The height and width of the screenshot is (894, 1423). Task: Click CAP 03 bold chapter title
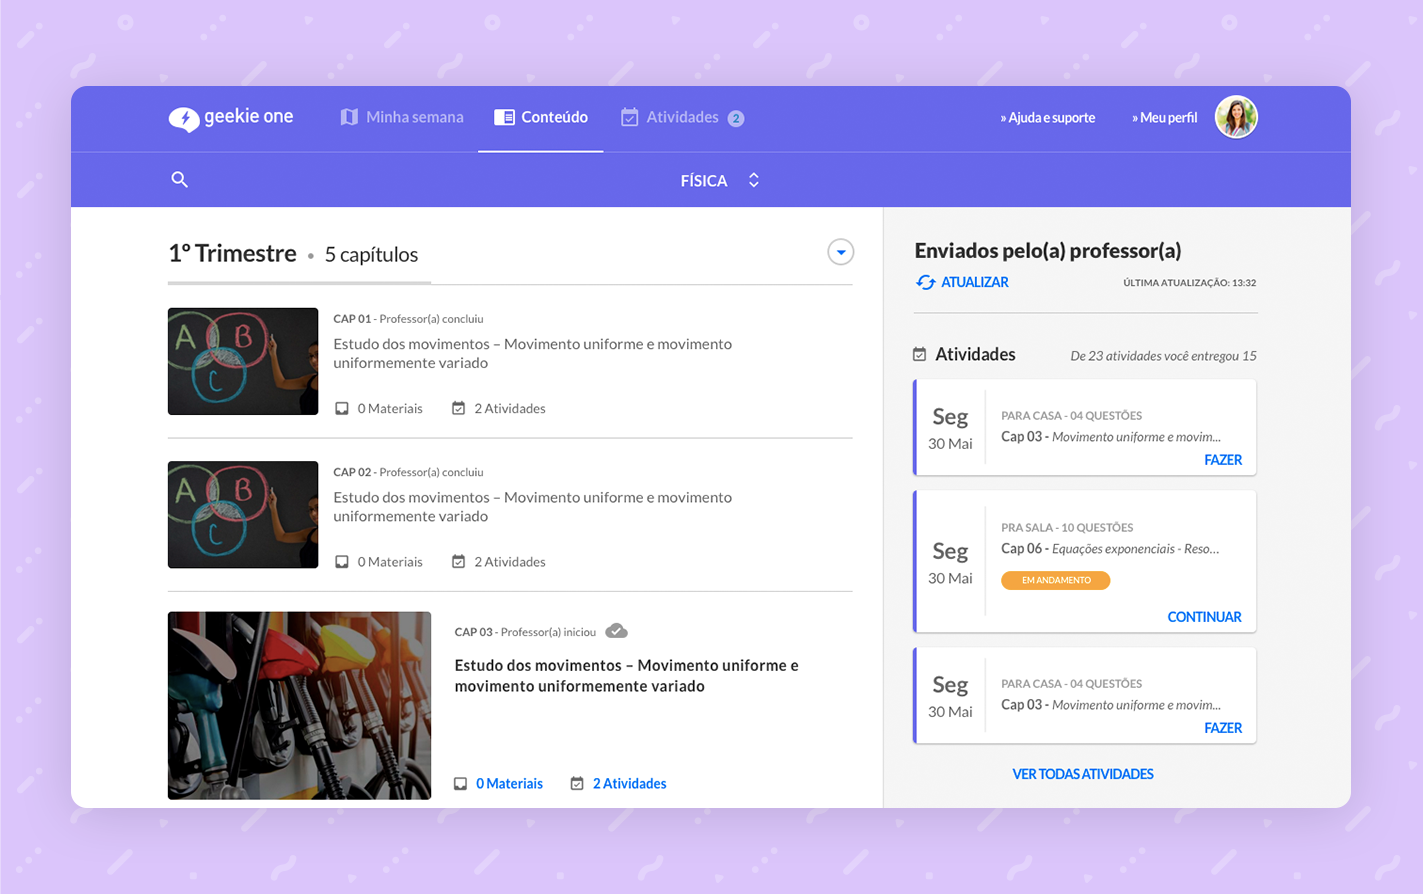click(626, 676)
